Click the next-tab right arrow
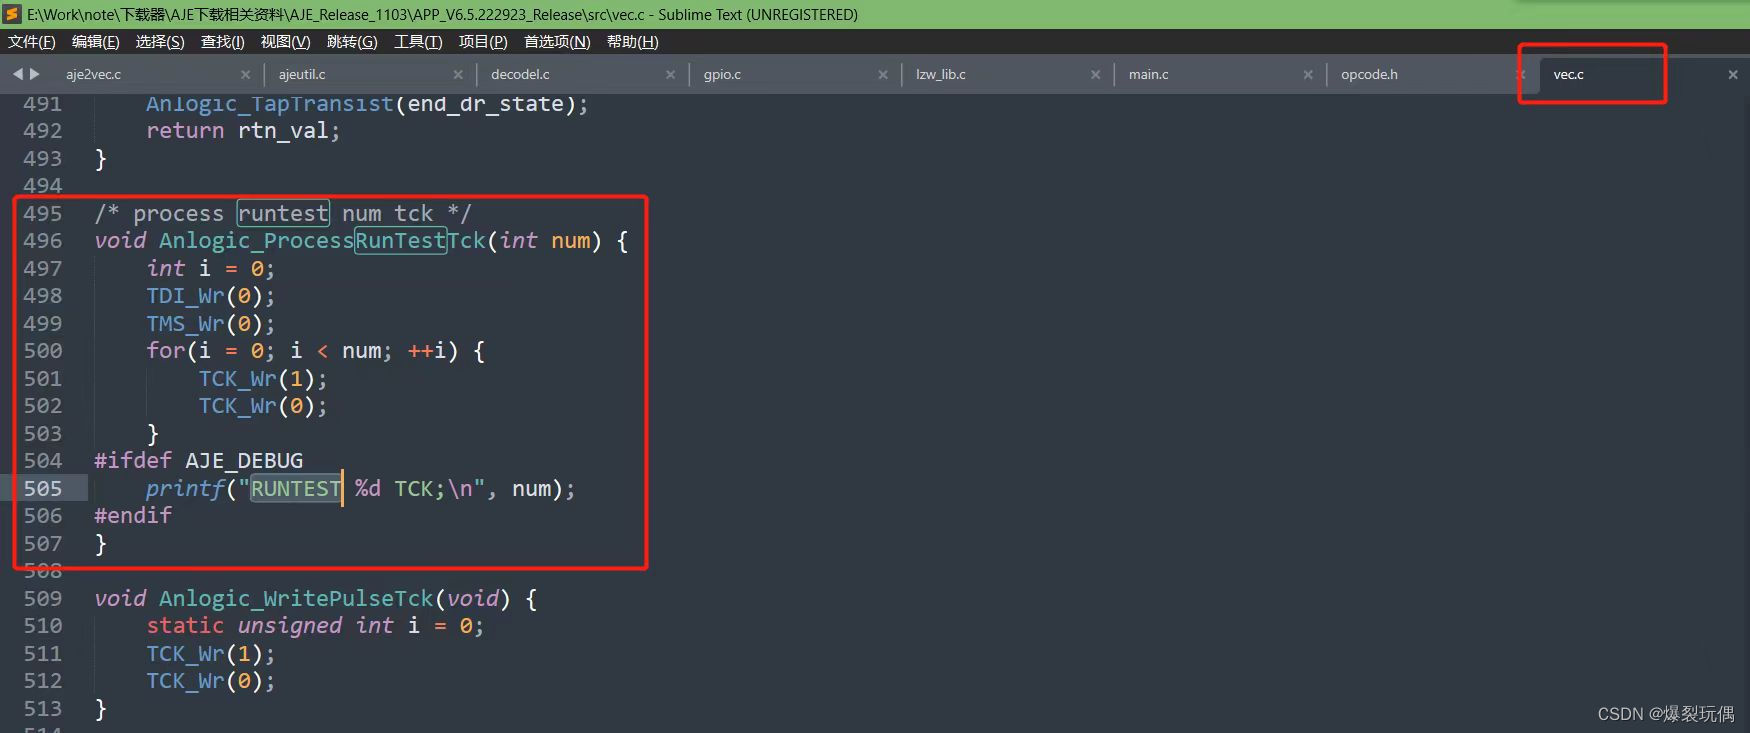This screenshot has height=733, width=1750. [x=35, y=74]
